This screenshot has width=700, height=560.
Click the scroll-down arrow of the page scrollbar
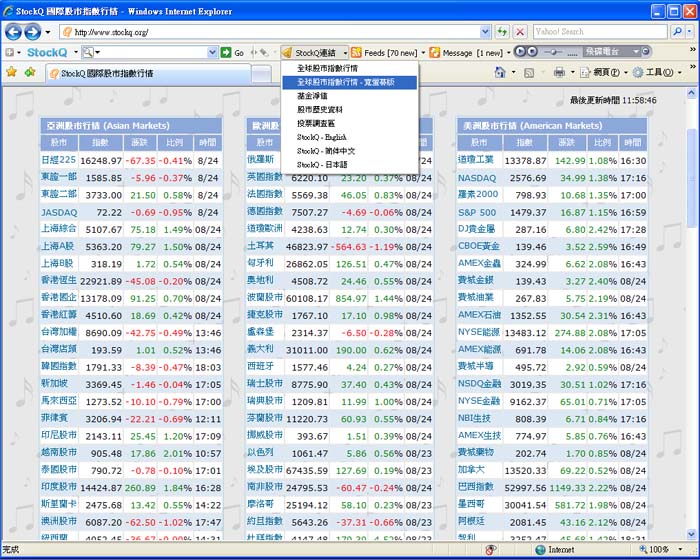point(692,534)
